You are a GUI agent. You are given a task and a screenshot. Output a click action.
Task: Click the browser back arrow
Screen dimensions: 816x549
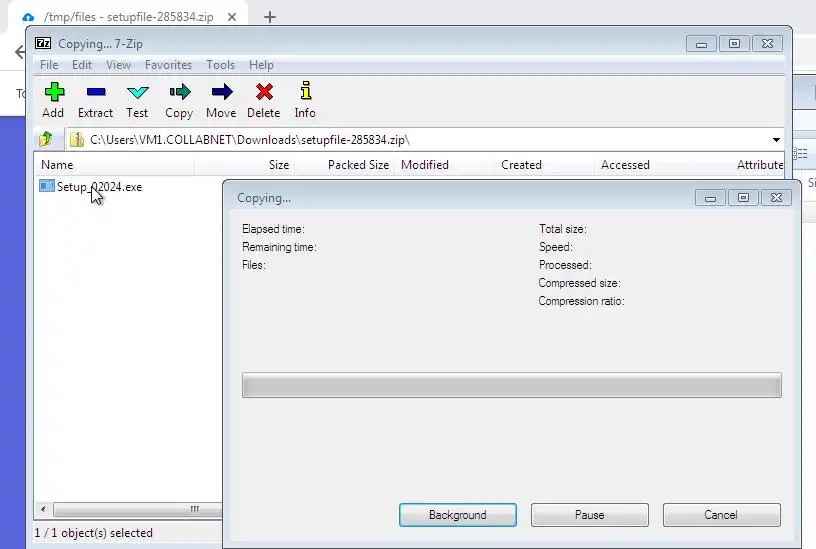(20, 52)
